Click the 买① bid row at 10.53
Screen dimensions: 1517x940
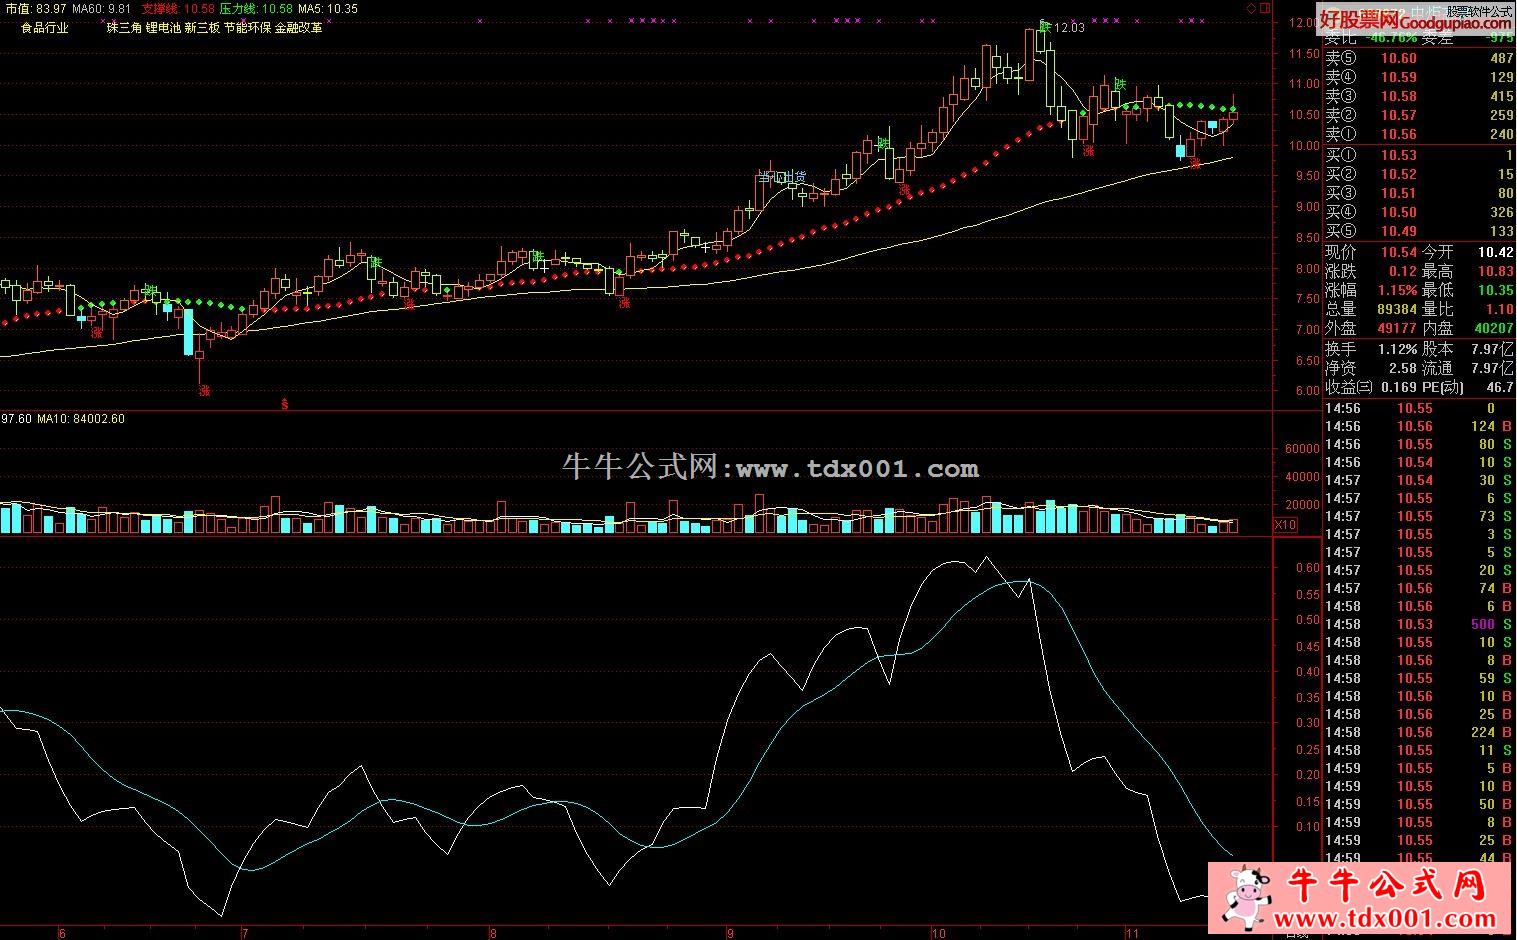click(1418, 155)
